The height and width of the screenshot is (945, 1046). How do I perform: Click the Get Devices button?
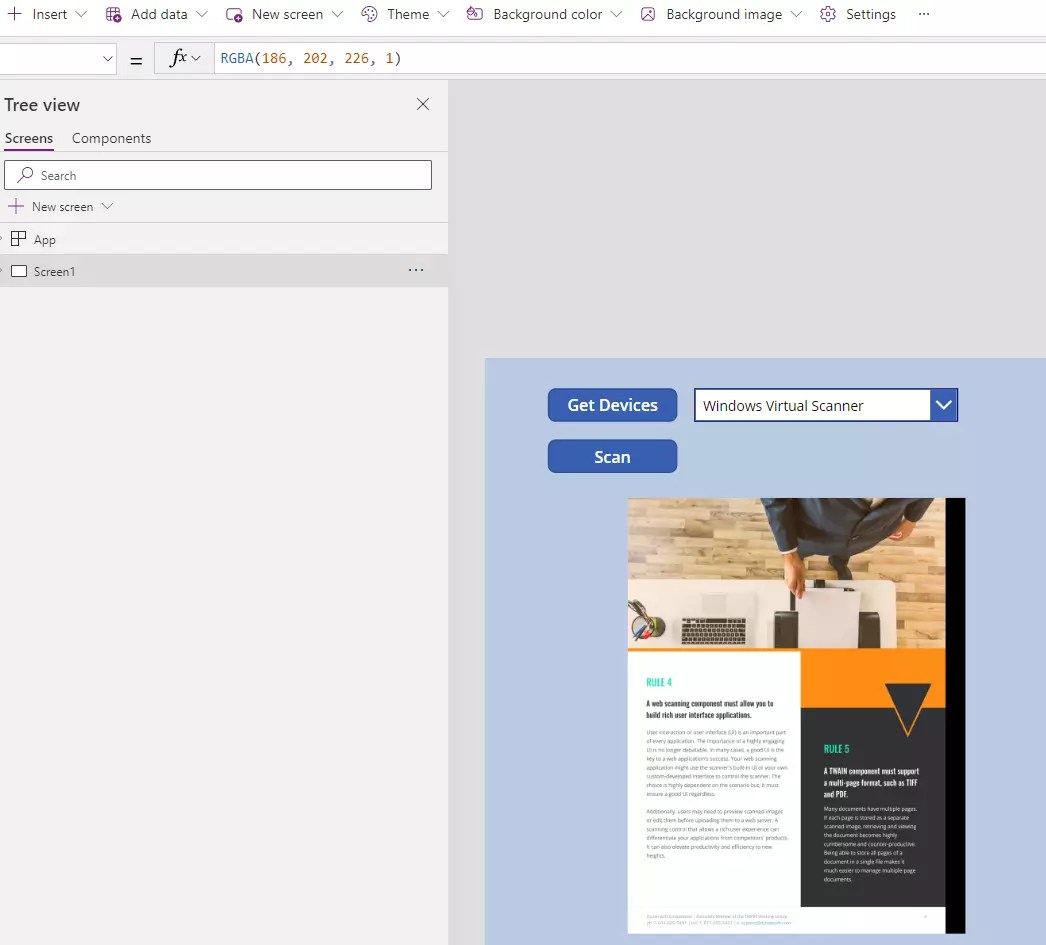tap(612, 405)
